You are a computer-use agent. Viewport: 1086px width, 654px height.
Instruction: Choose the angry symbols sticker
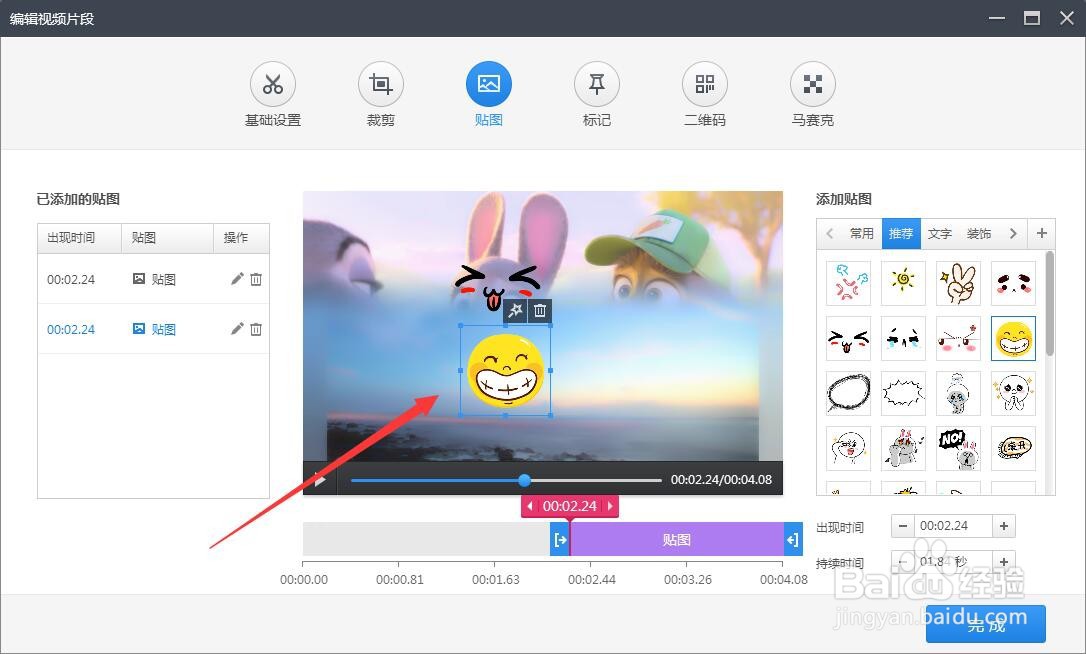click(x=848, y=283)
